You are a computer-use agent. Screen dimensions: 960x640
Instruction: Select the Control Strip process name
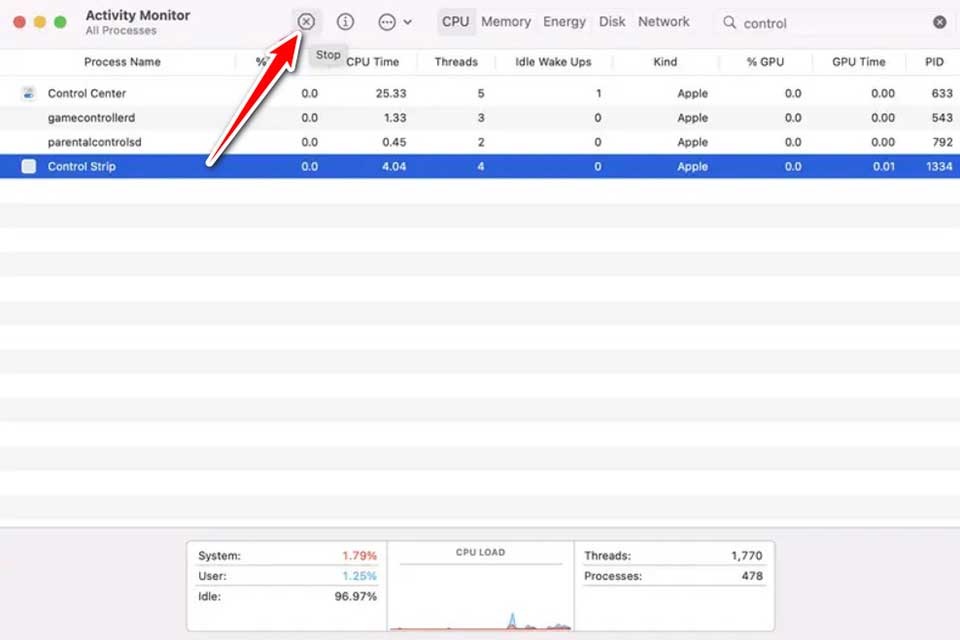click(x=81, y=167)
